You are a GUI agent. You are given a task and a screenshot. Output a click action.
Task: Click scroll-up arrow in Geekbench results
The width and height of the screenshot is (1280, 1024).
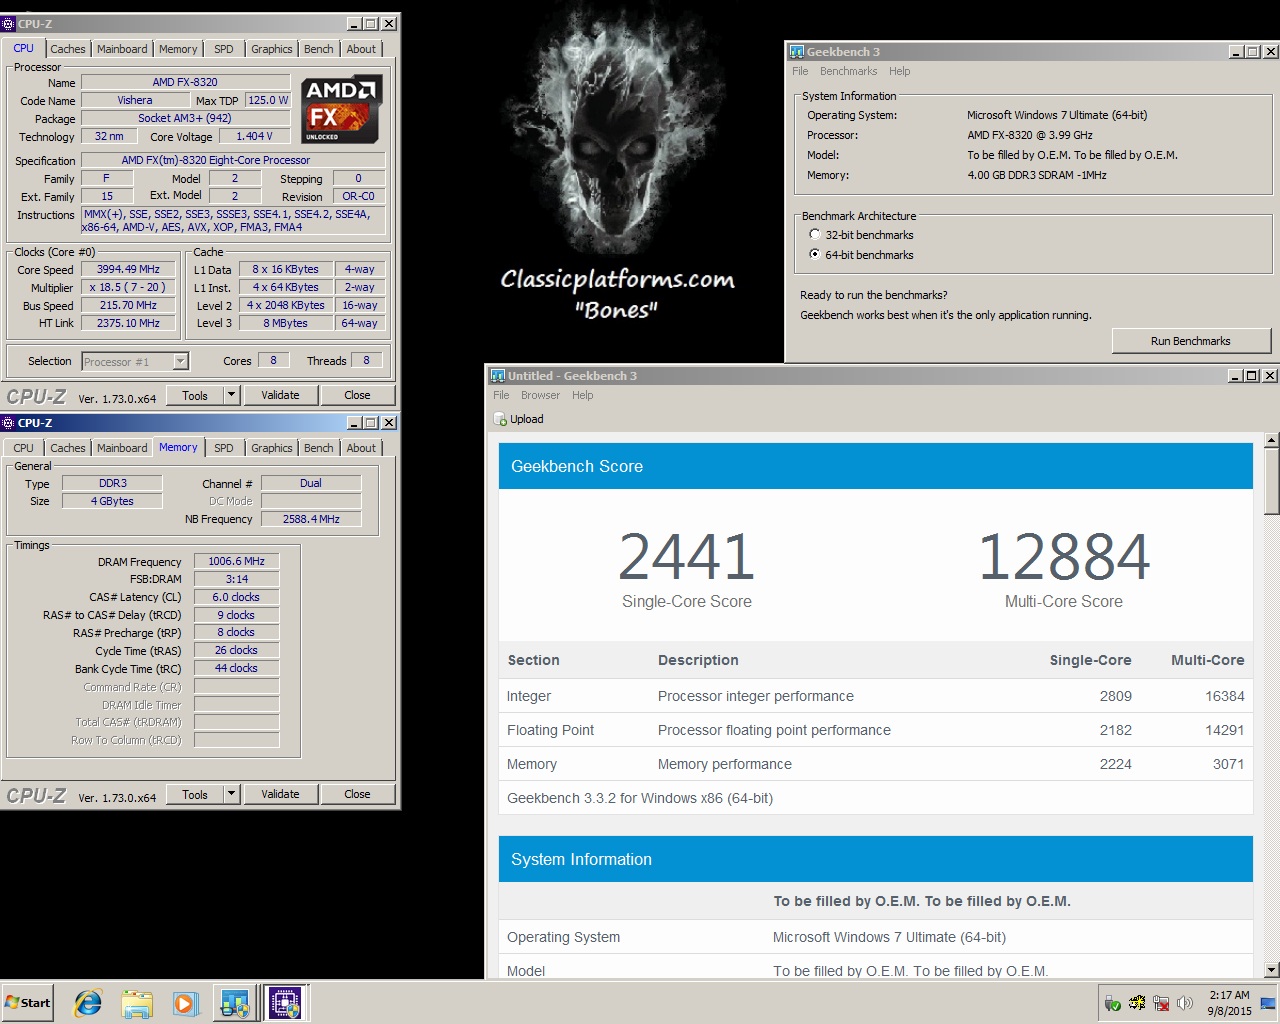(1272, 440)
